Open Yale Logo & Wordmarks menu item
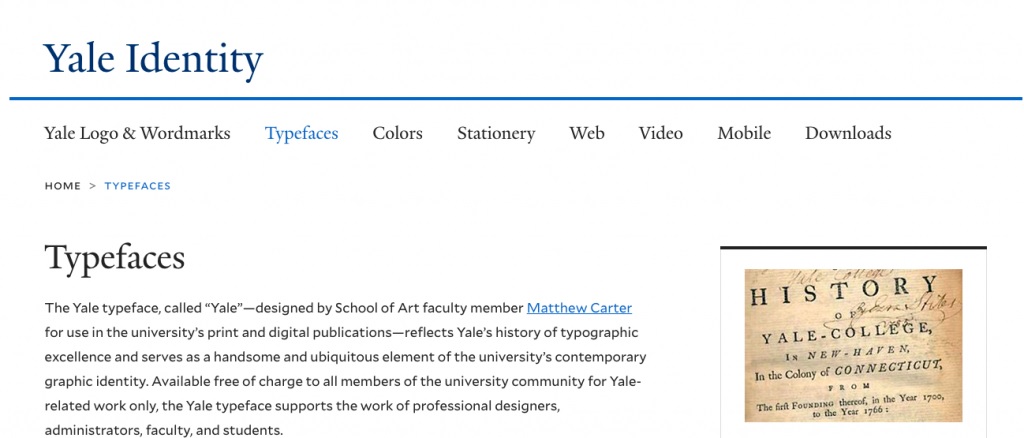Image resolution: width=1024 pixels, height=438 pixels. (x=137, y=133)
